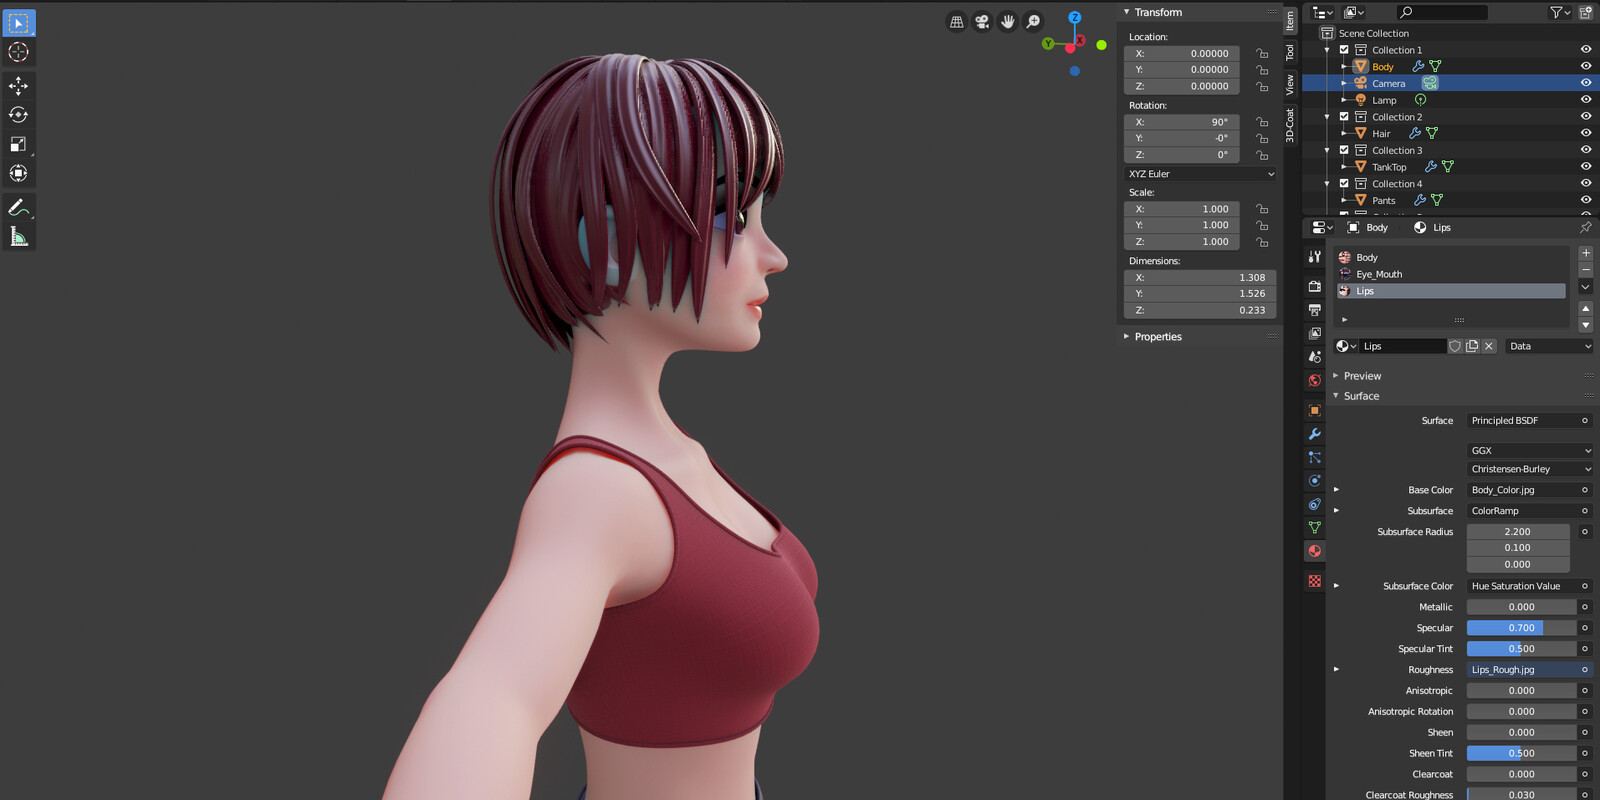Hide the Hair object in outliner
This screenshot has width=1600, height=800.
pos(1586,133)
